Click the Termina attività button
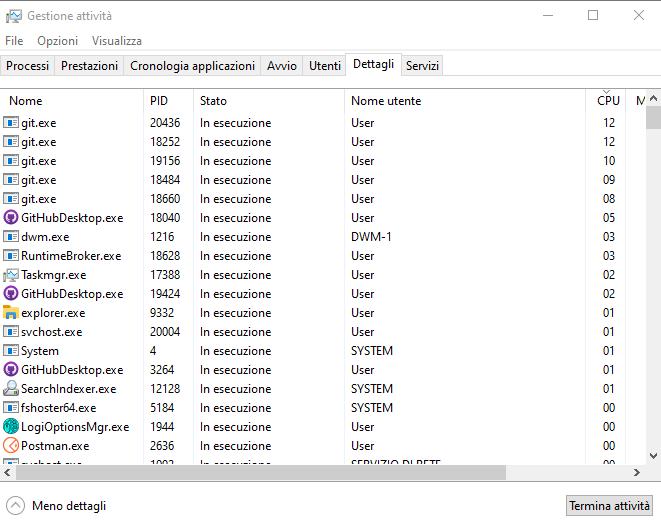Screen dimensions: 661x529 point(609,505)
